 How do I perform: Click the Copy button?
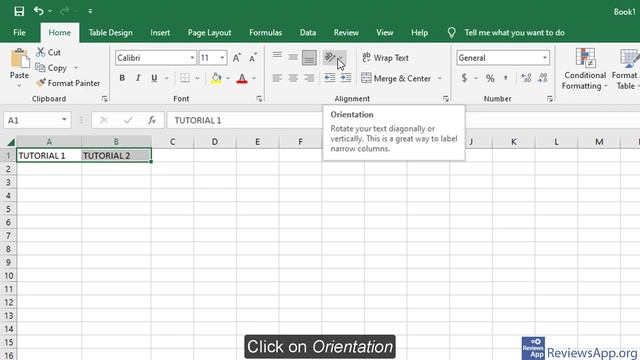tap(51, 68)
